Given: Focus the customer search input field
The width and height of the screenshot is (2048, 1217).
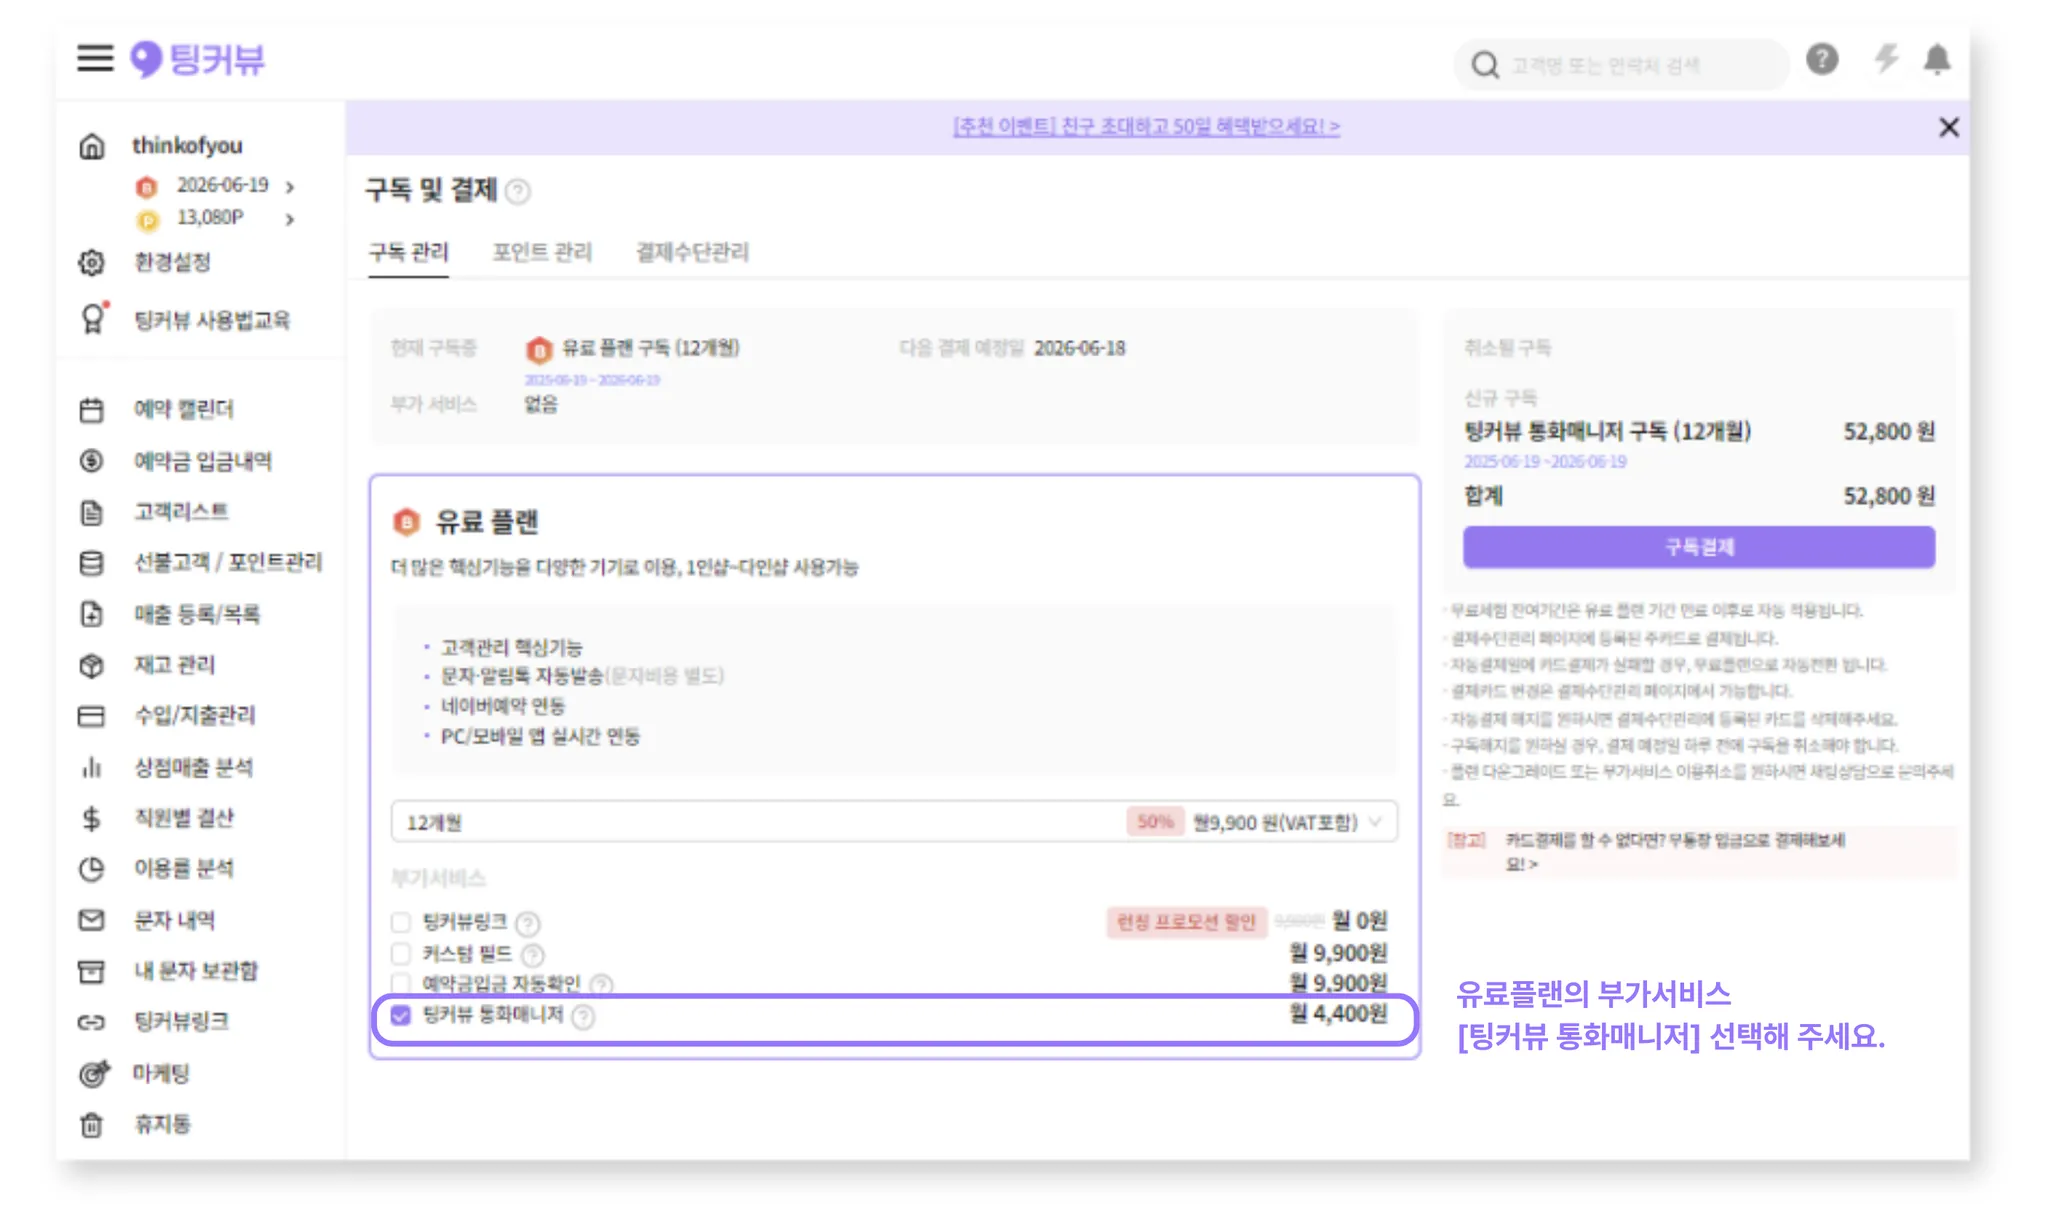Looking at the screenshot, I should 1620,65.
